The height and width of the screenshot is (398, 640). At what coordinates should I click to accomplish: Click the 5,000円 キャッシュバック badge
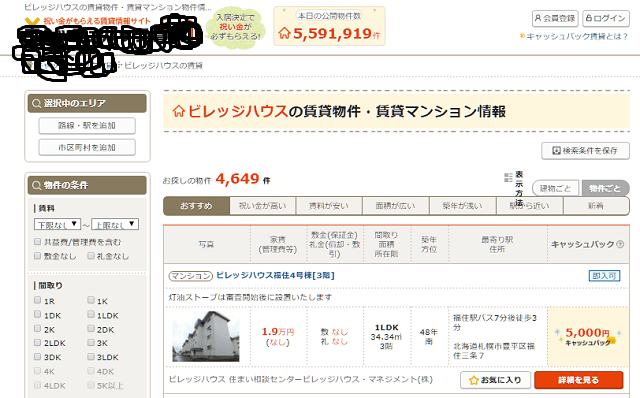(x=588, y=336)
